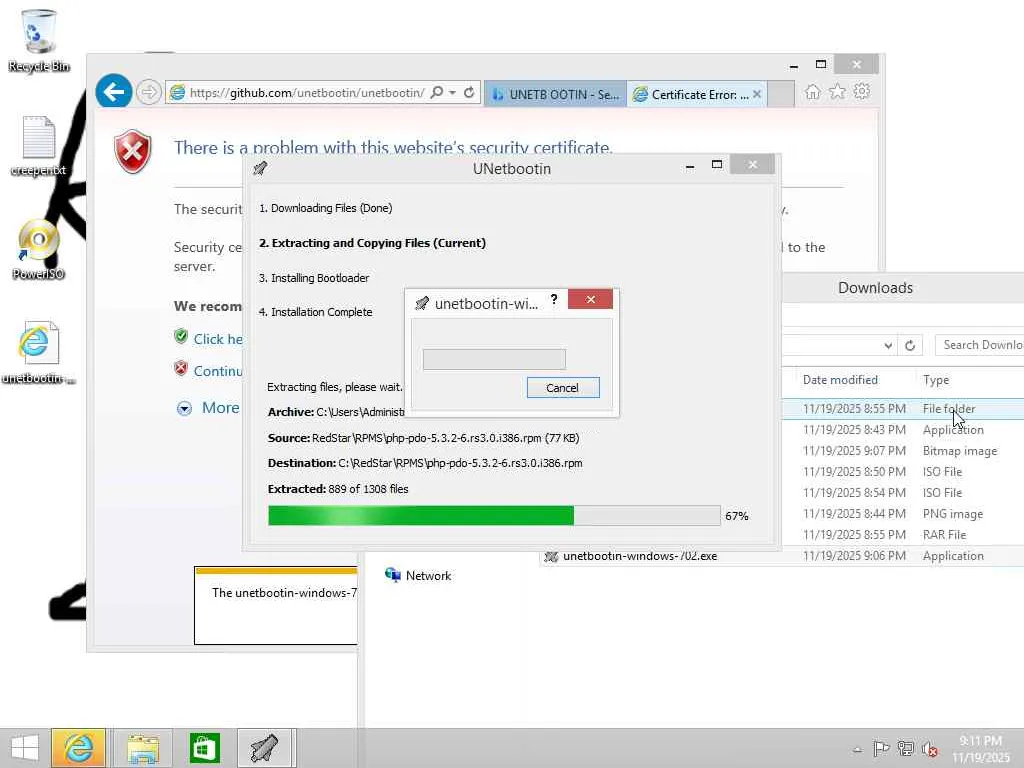This screenshot has height=768, width=1024.
Task: Open the creeper.txt desktop file
Action: (39, 146)
